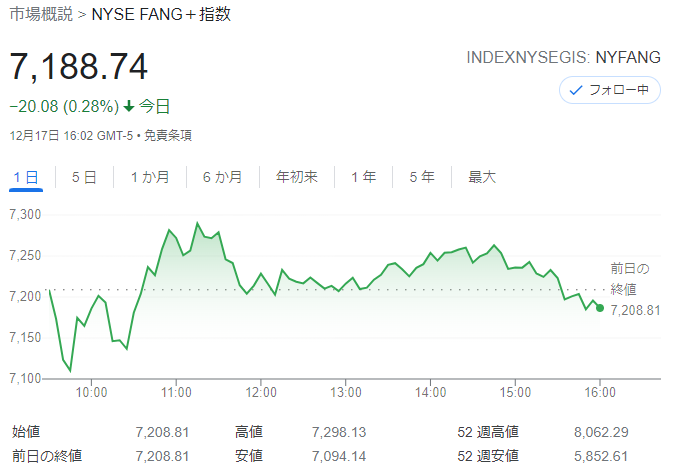Click the 始値 row label
The width and height of the screenshot is (675, 469).
tap(26, 432)
